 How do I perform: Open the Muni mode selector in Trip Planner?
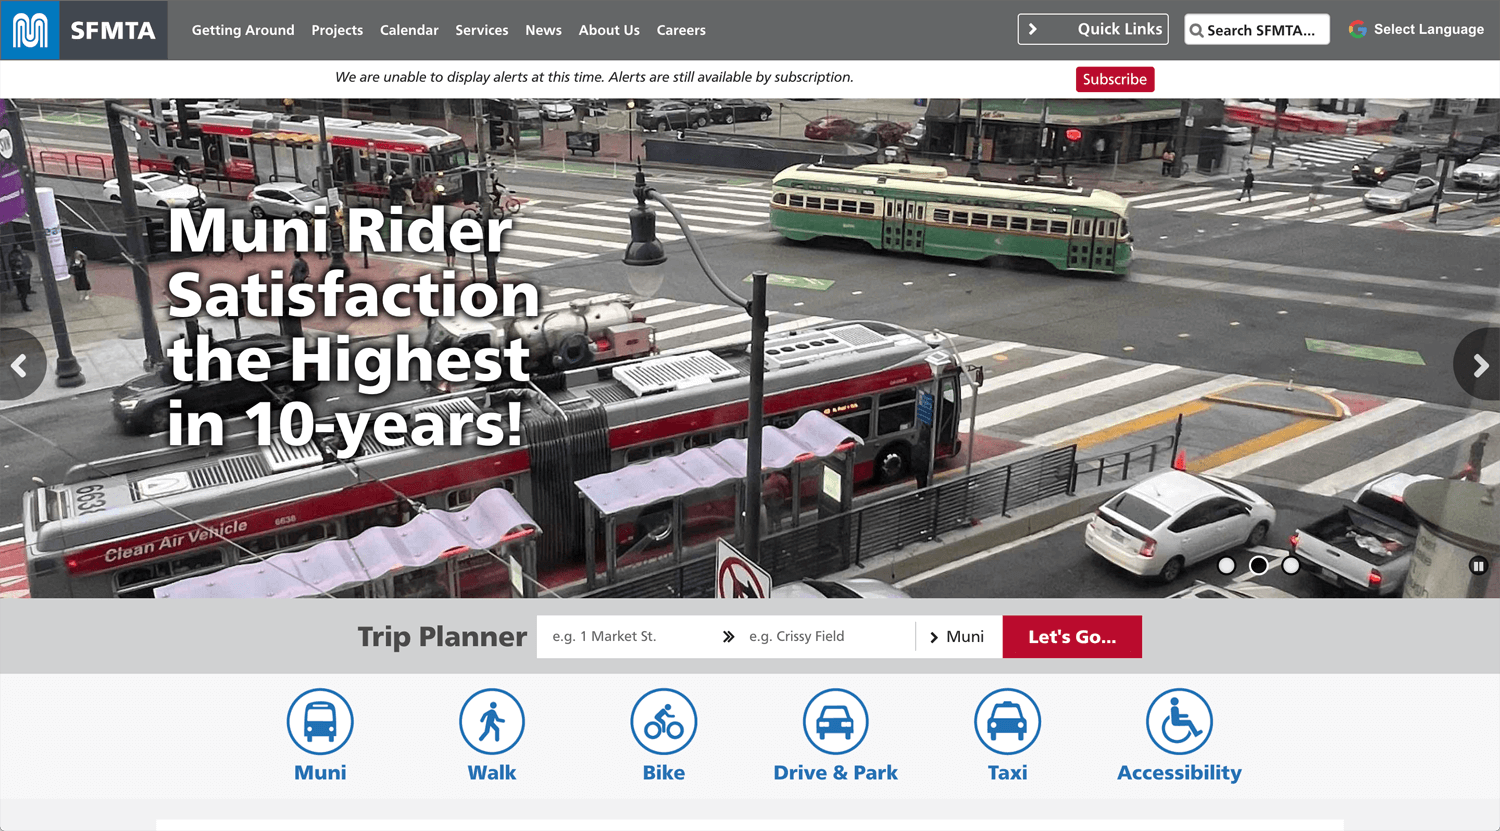coord(958,637)
